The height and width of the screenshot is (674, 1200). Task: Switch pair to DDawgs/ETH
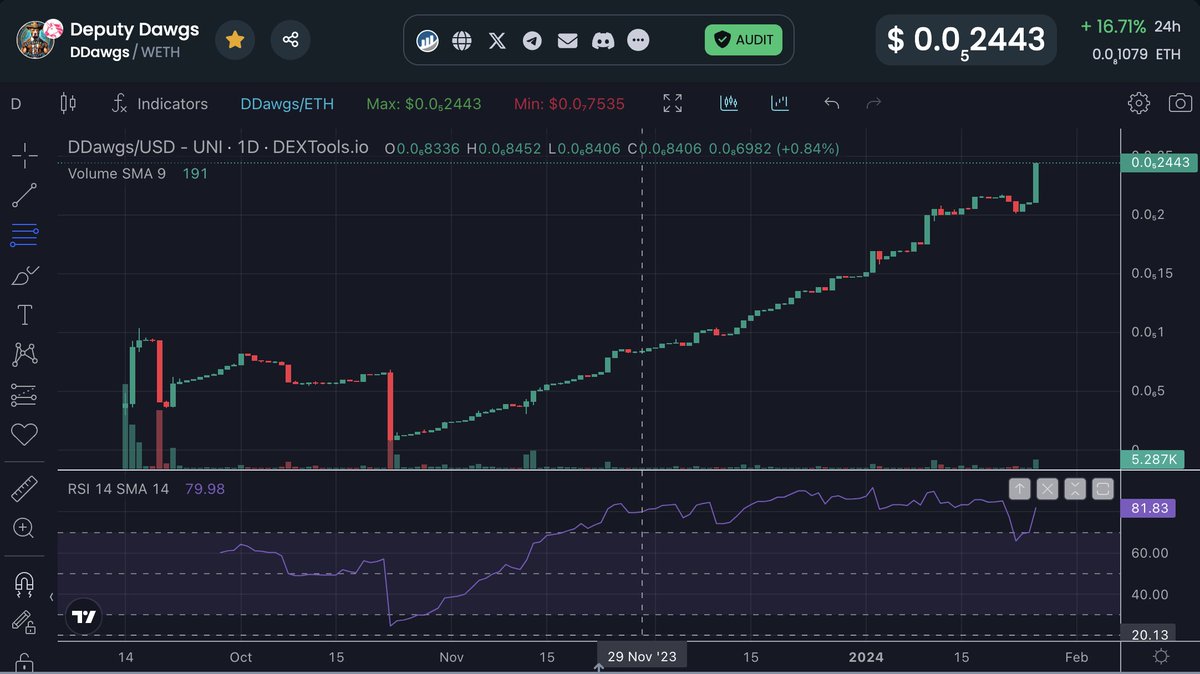287,104
